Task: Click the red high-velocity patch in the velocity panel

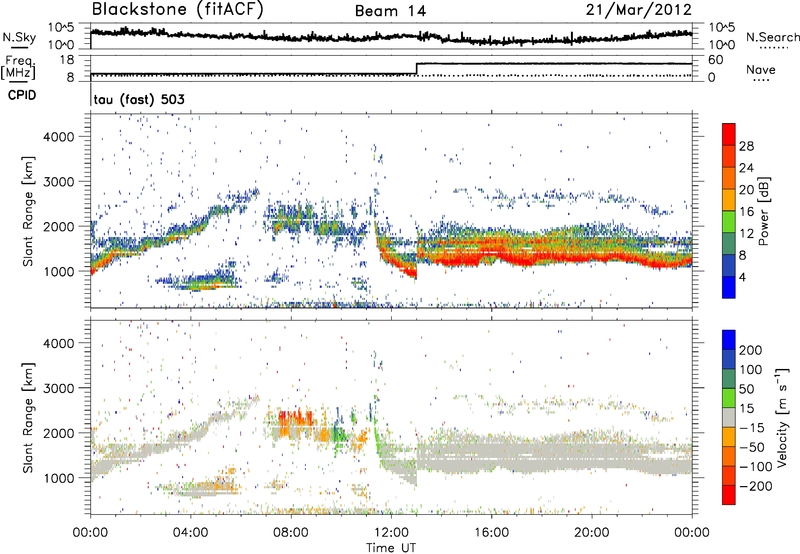Action: pos(295,418)
